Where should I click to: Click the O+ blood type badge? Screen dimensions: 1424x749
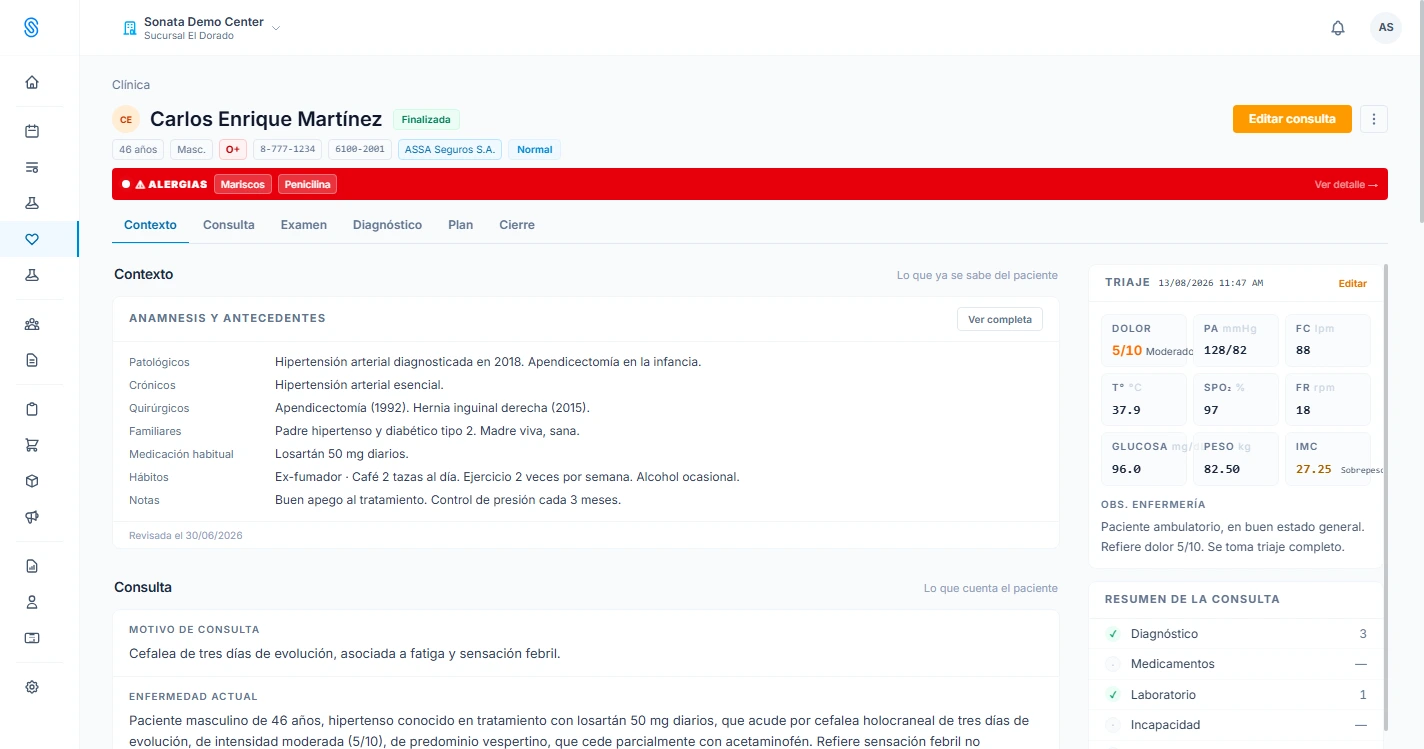pyautogui.click(x=233, y=150)
